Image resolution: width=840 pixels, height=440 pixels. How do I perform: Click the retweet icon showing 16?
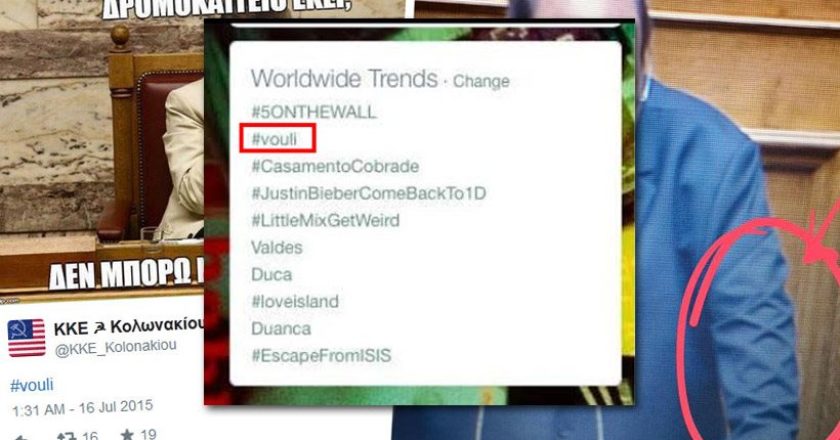pyautogui.click(x=67, y=436)
